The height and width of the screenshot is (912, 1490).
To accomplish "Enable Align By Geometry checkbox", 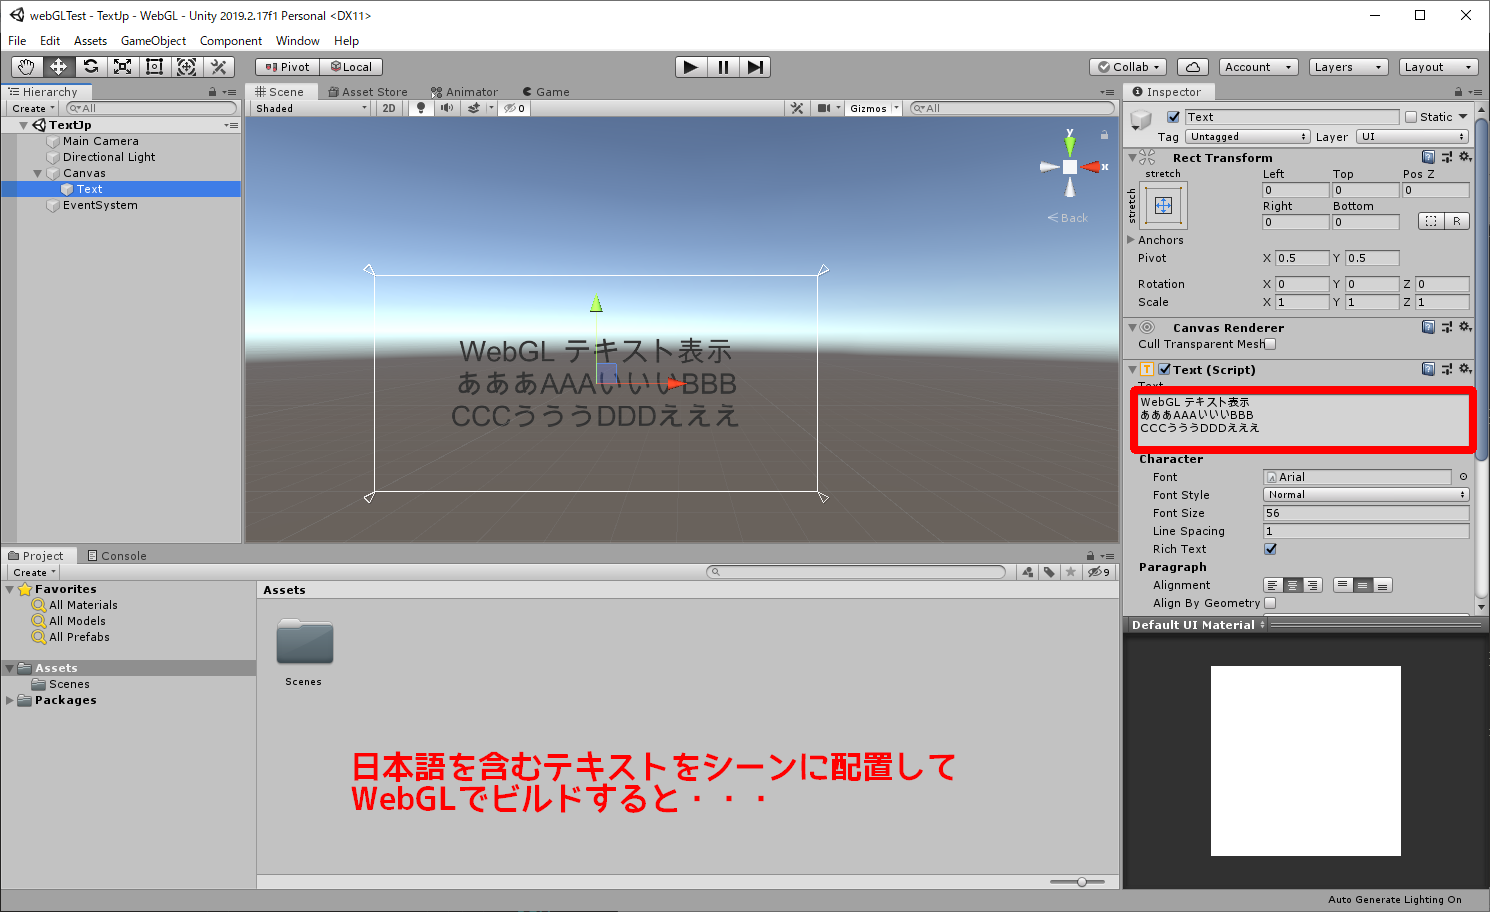I will [x=1270, y=603].
